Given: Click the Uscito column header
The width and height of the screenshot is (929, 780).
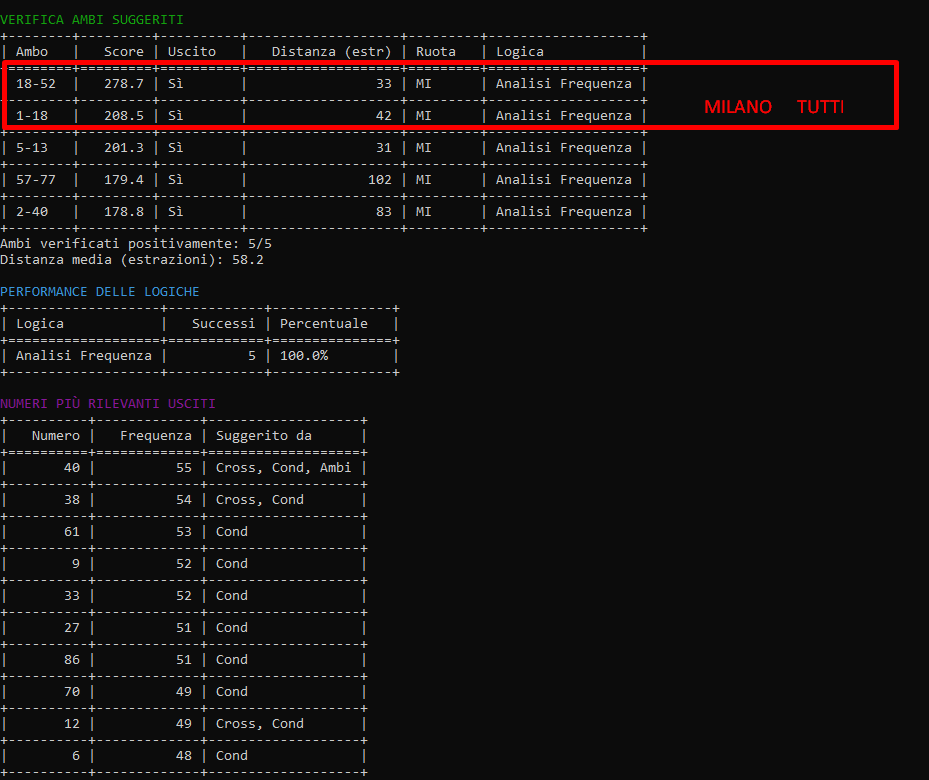Looking at the screenshot, I should 192,52.
